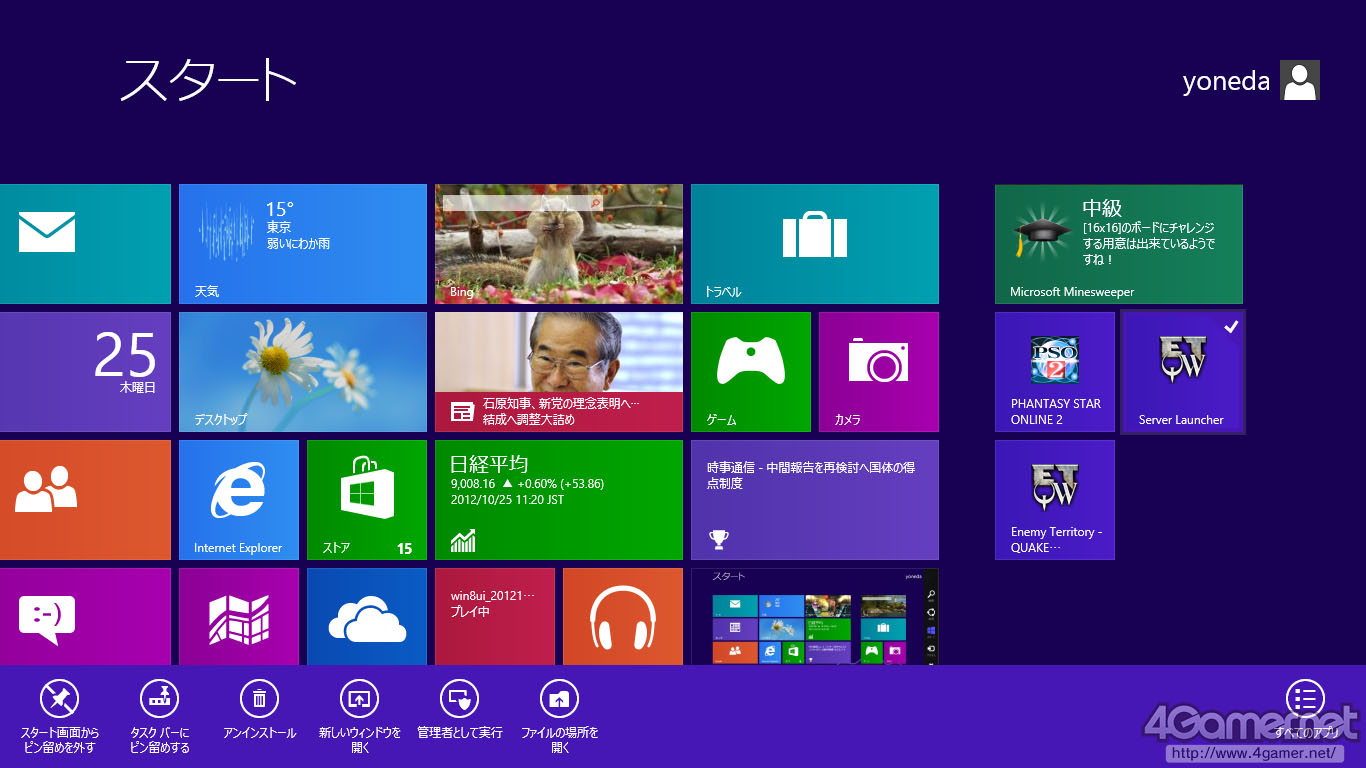The width and height of the screenshot is (1366, 768).
Task: Open the 時事通信 sports trophy tile
Action: [815, 500]
